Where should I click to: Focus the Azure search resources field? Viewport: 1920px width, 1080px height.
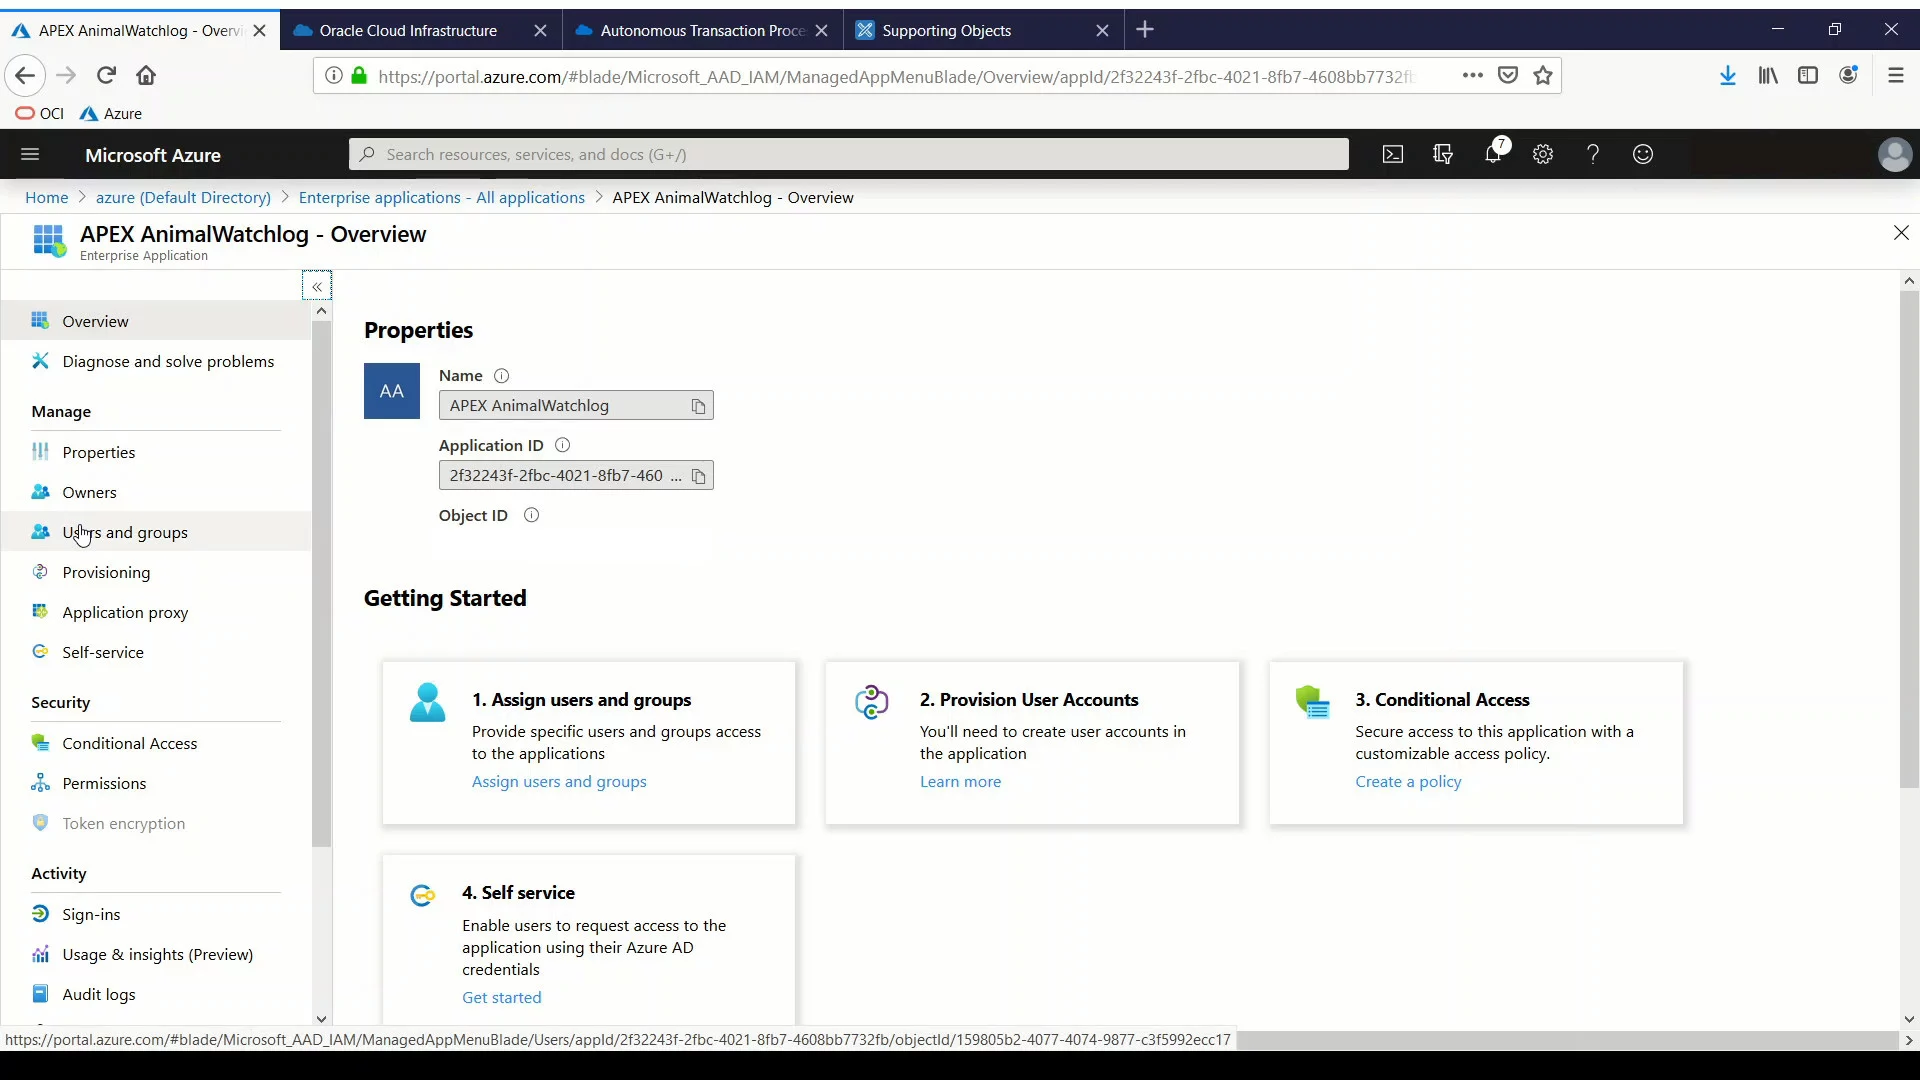coord(848,154)
